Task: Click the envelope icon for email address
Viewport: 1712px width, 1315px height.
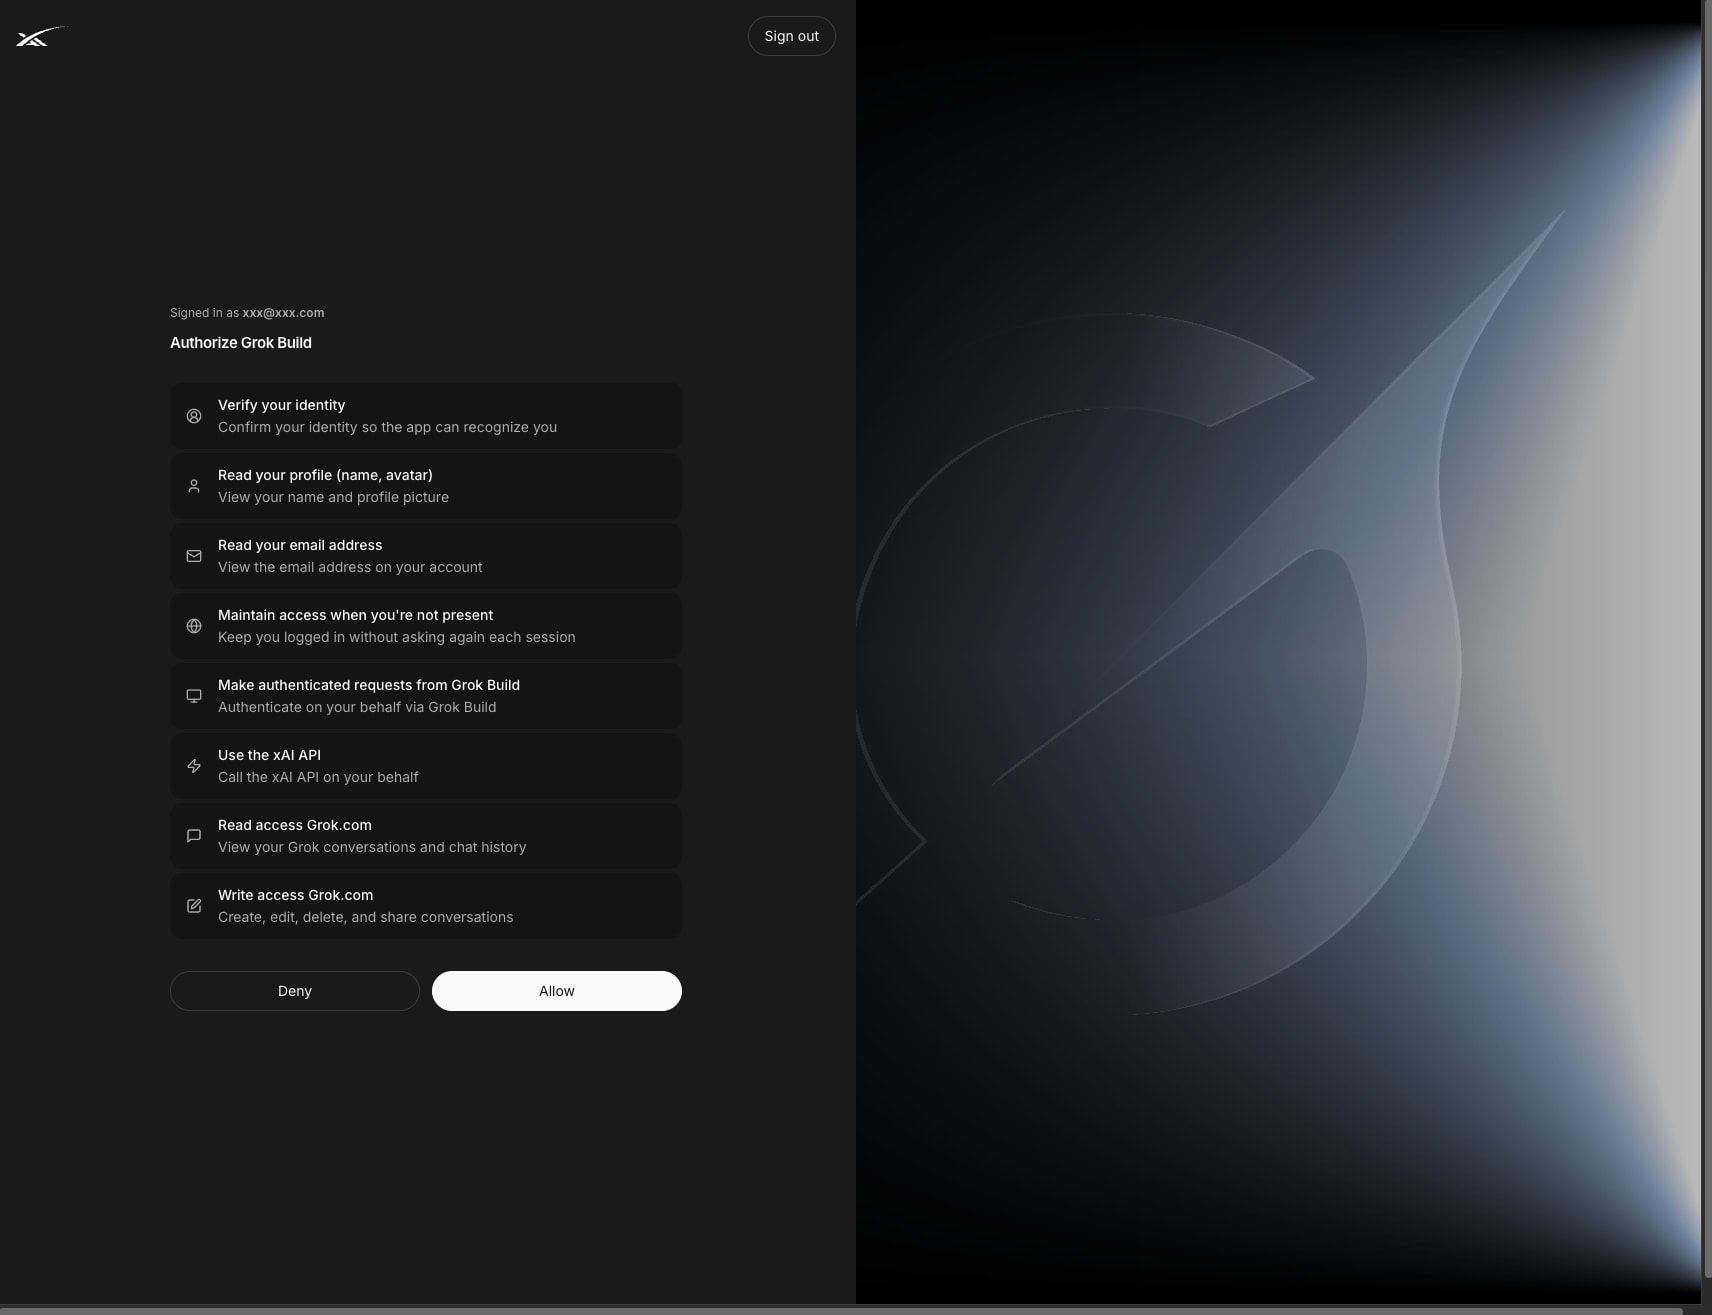Action: [194, 556]
